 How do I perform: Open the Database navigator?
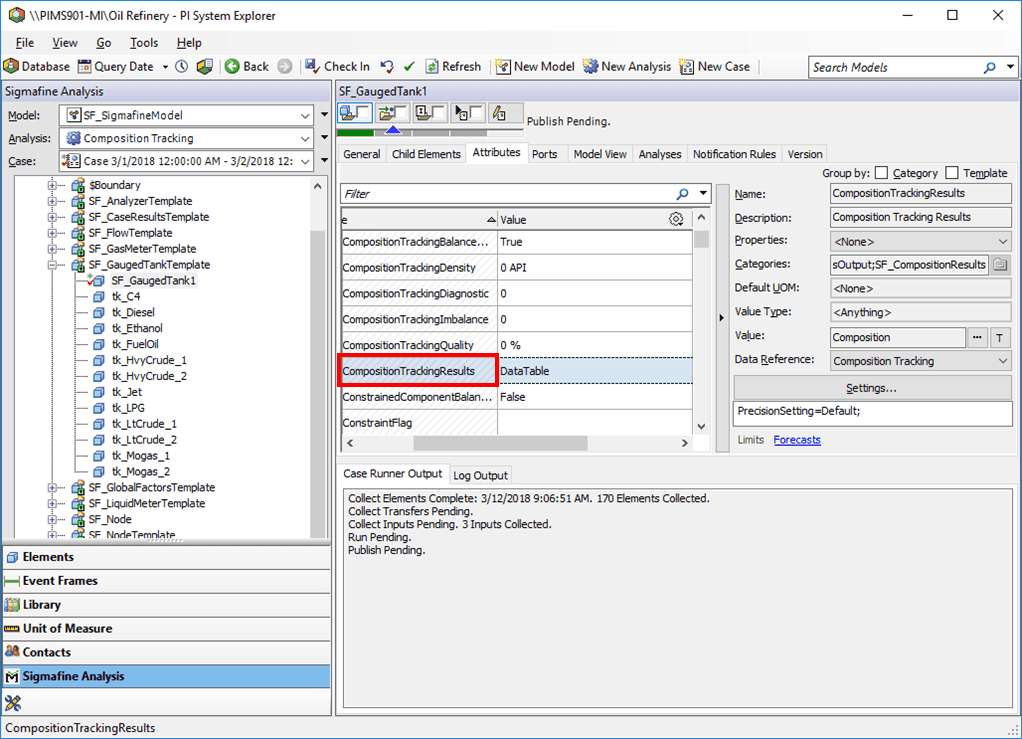point(40,67)
